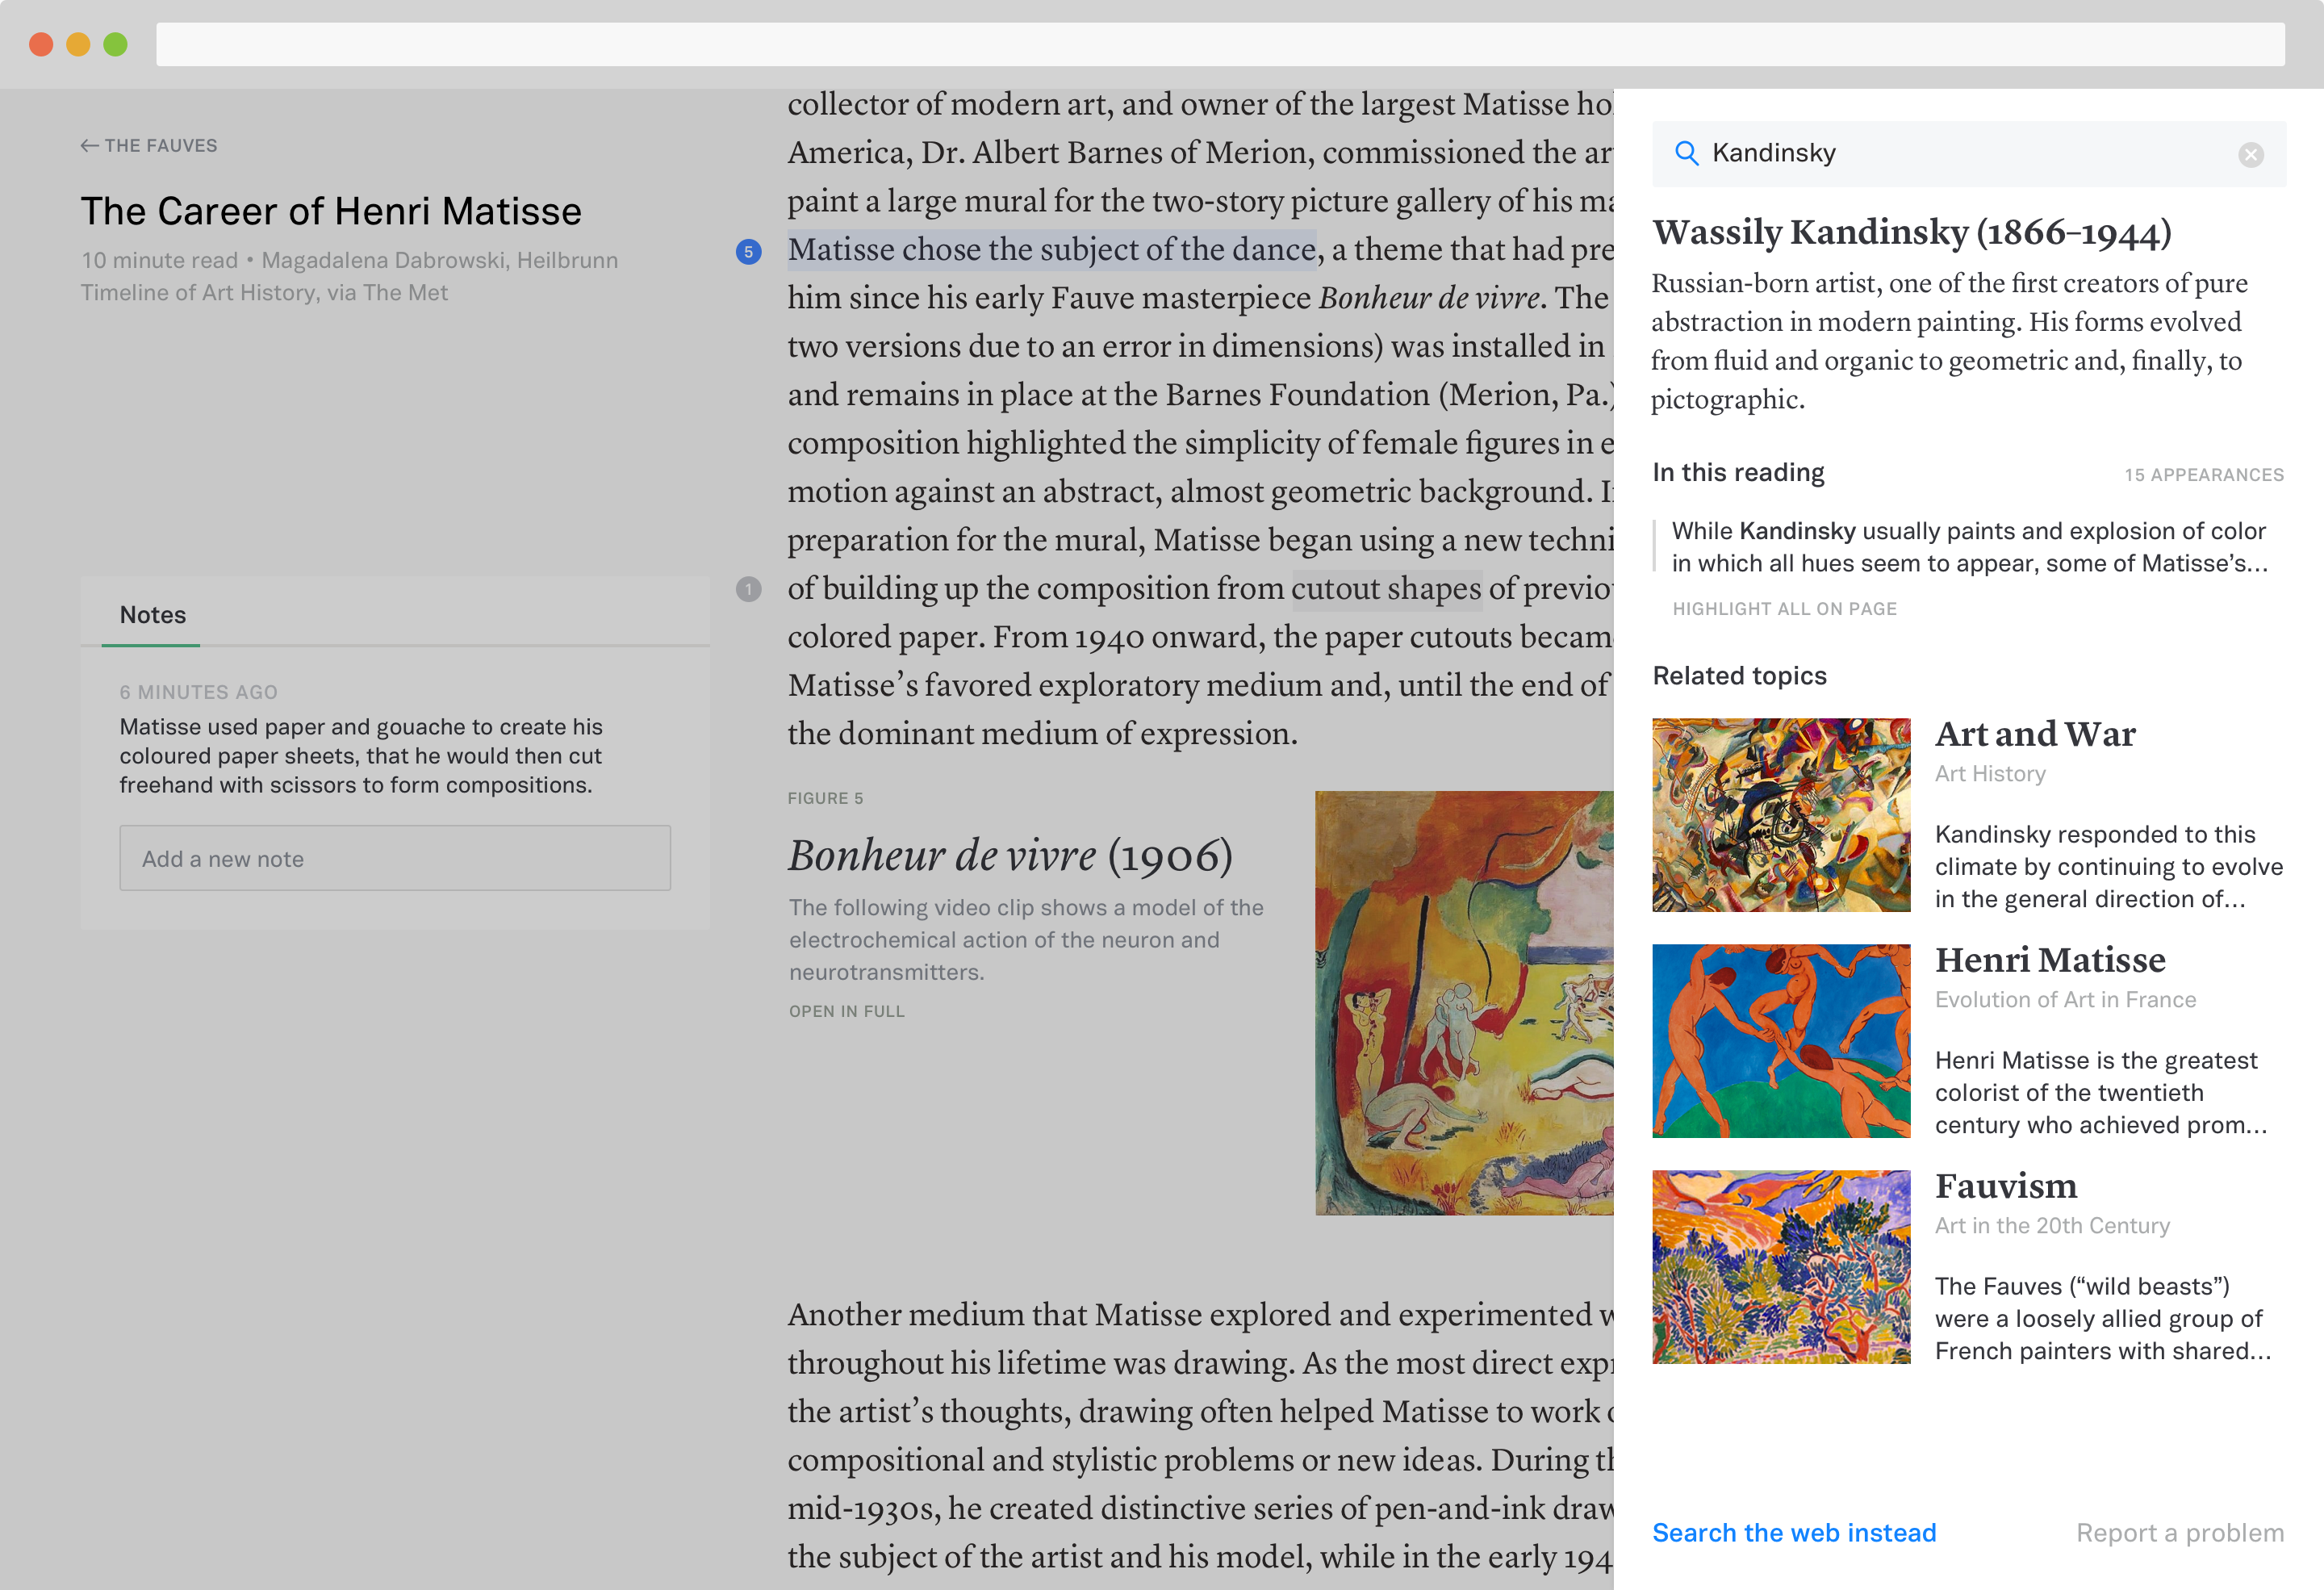2324x1590 pixels.
Task: Click the Bonheur de vivre painting image
Action: pyautogui.click(x=1464, y=1003)
